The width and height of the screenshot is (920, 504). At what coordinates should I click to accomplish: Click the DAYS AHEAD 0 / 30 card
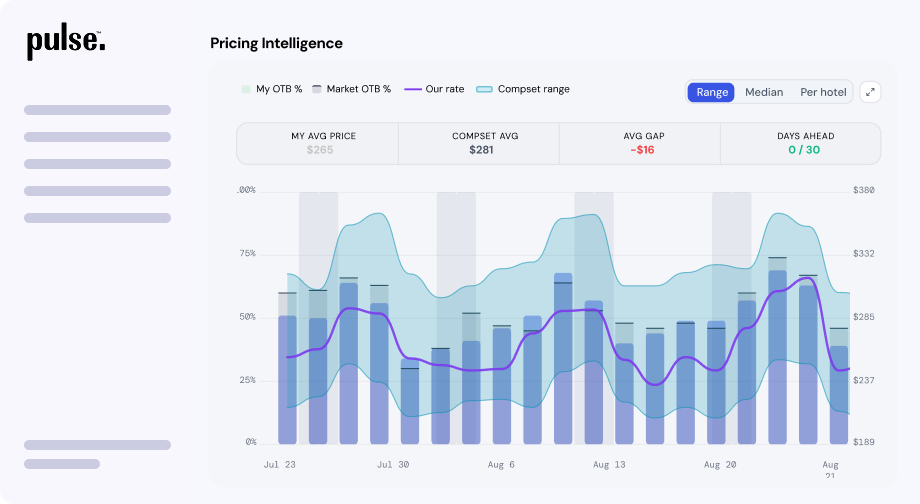[801, 143]
